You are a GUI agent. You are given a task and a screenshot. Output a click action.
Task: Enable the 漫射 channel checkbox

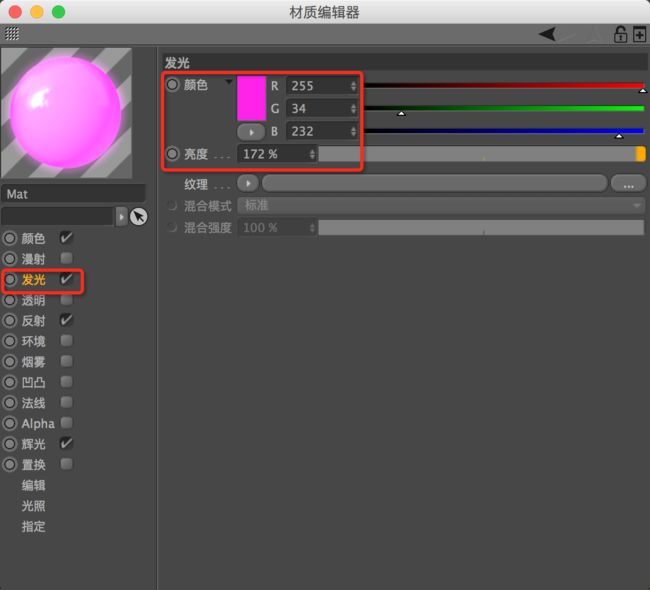(66, 258)
